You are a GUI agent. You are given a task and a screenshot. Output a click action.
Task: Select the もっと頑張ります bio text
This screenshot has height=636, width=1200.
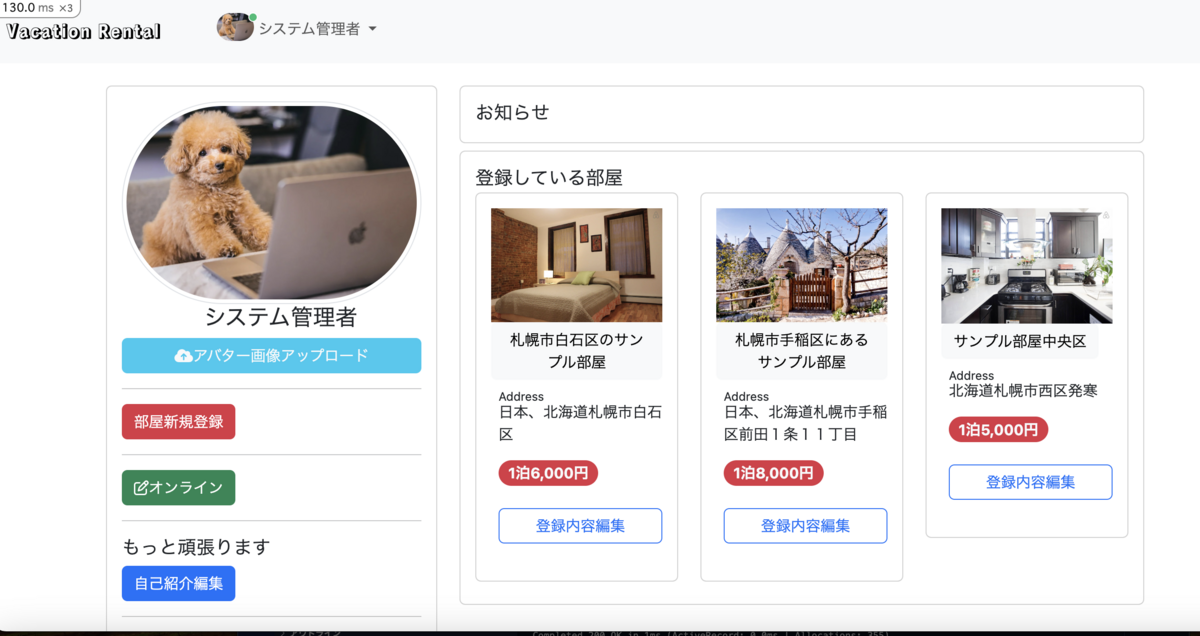(196, 547)
